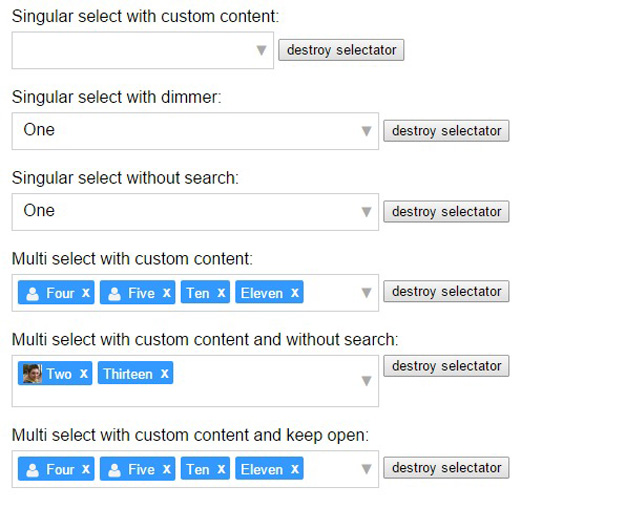The image size is (625, 508).
Task: Remove the Thirteen tag
Action: click(164, 374)
